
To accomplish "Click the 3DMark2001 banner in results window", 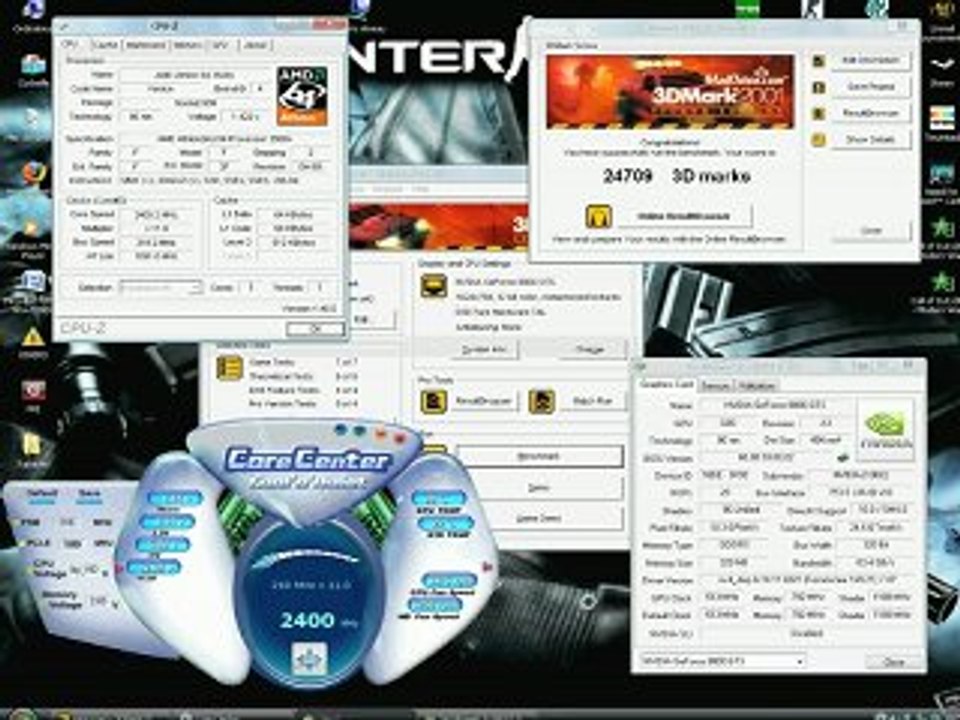I will click(x=670, y=92).
